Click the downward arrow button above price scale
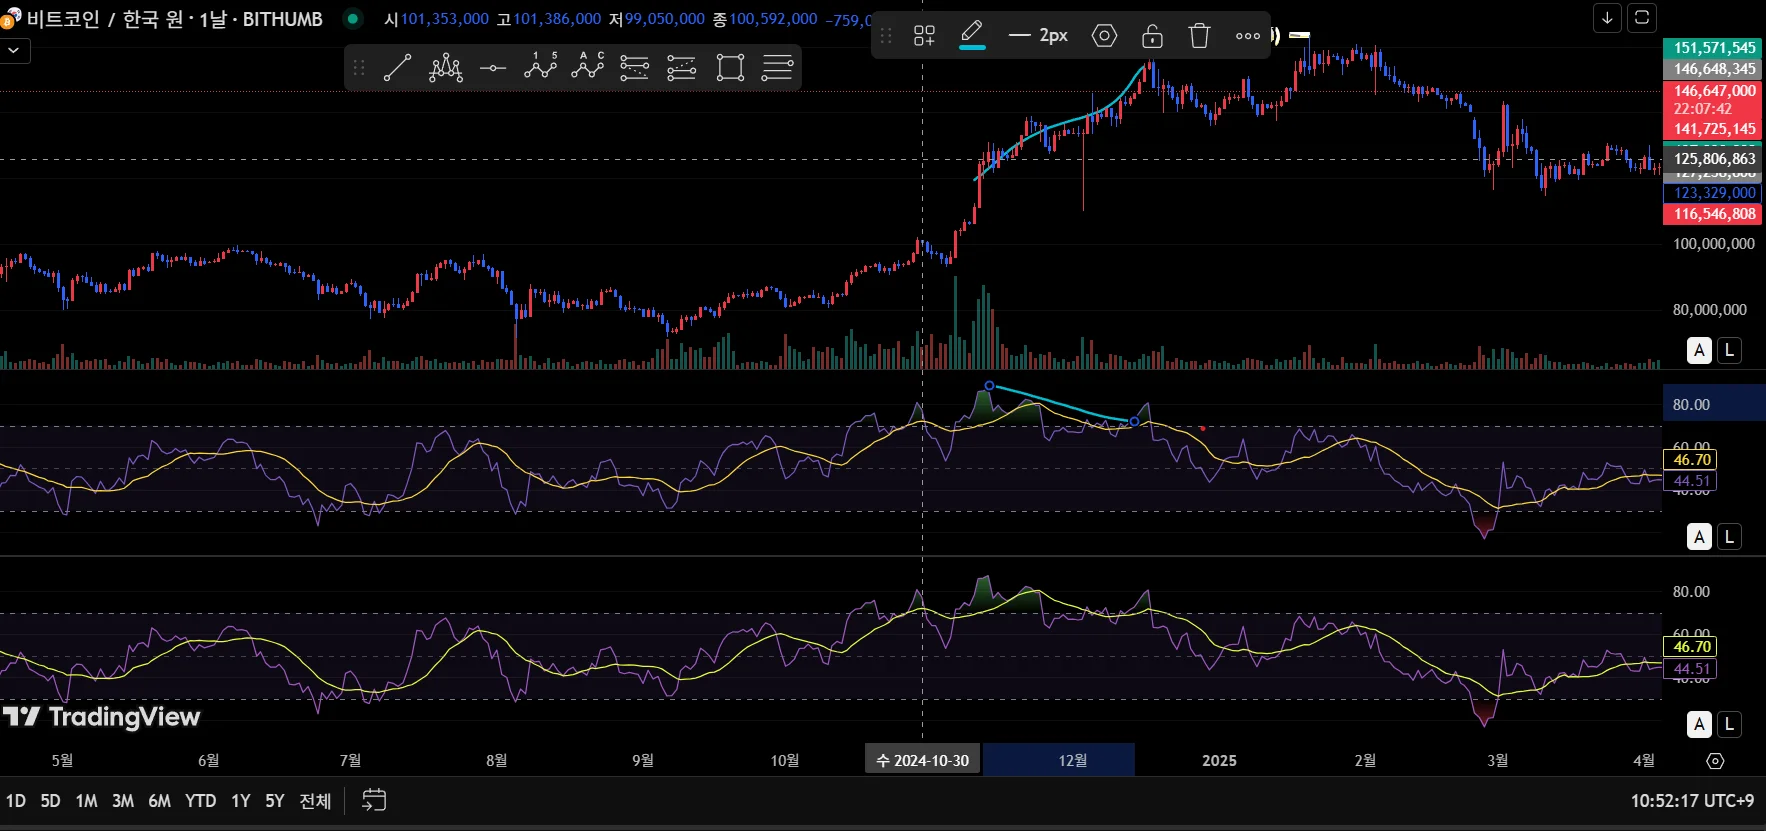Image resolution: width=1766 pixels, height=831 pixels. [x=1607, y=18]
